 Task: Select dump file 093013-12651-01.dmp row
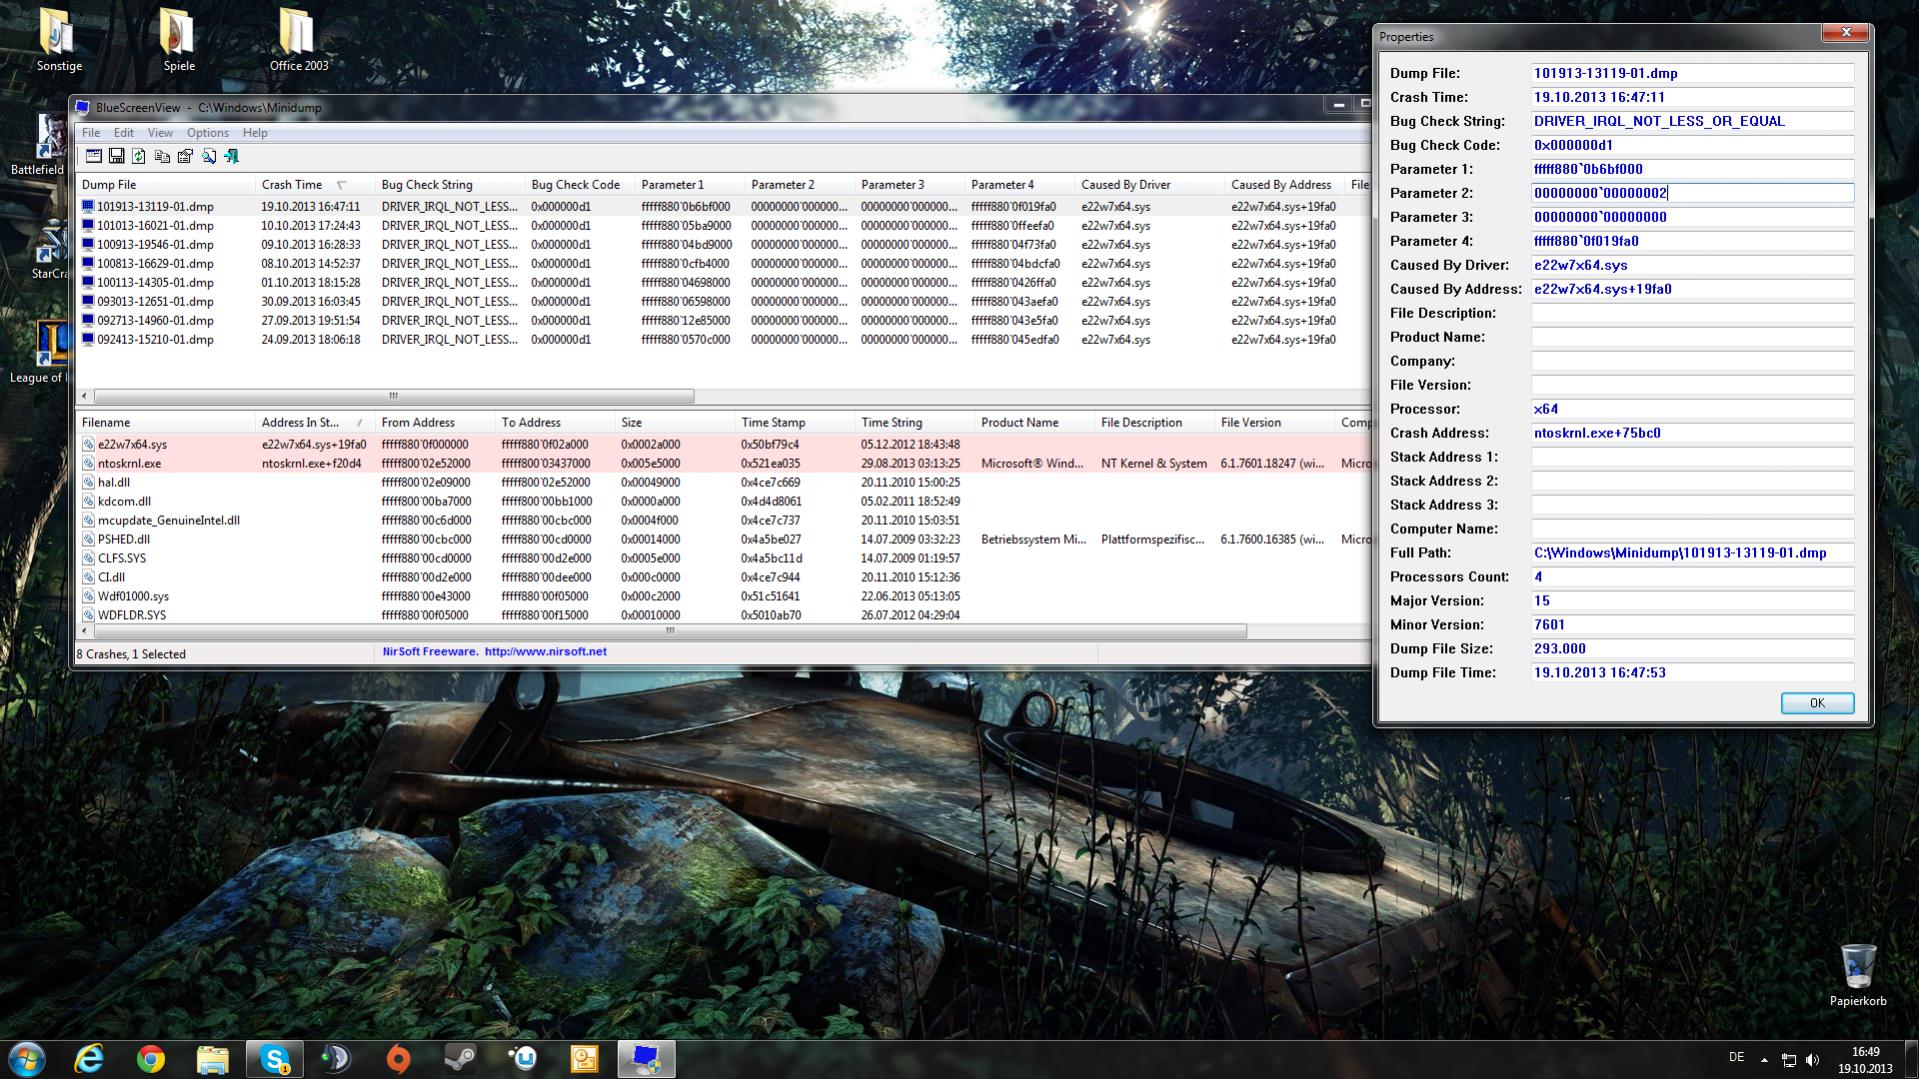pos(722,302)
